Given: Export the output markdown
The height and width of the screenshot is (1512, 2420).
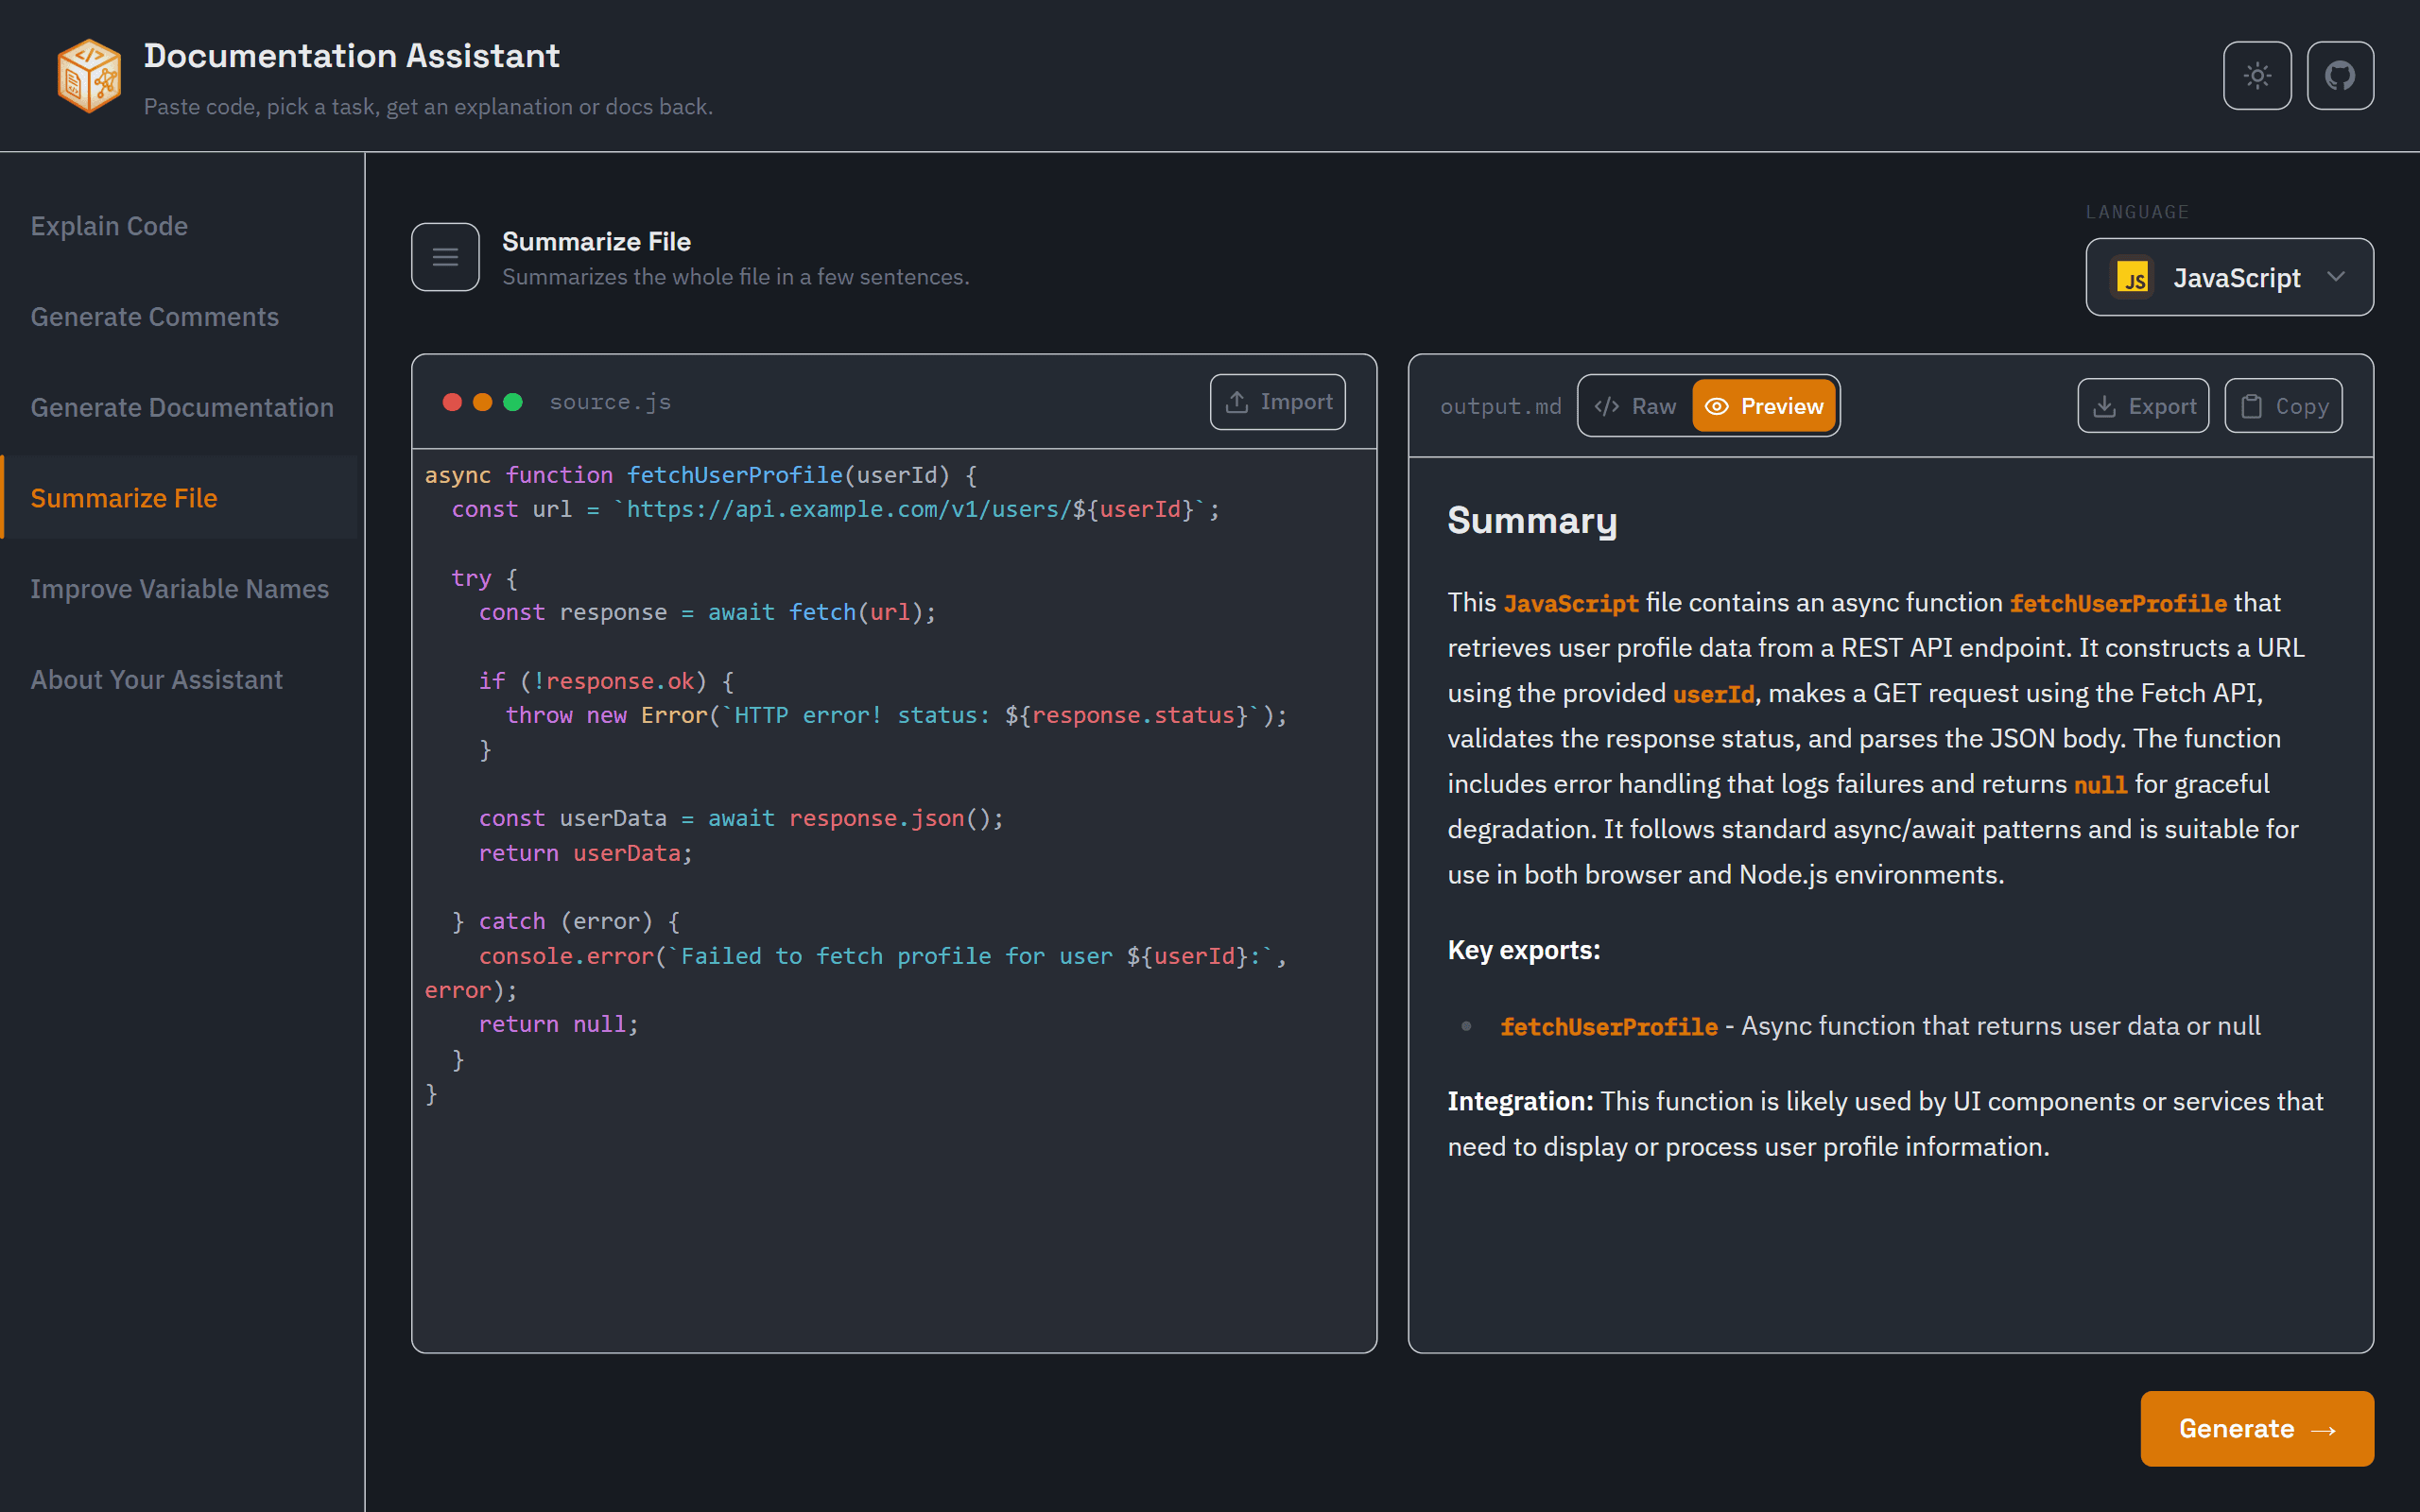Looking at the screenshot, I should 2143,406.
